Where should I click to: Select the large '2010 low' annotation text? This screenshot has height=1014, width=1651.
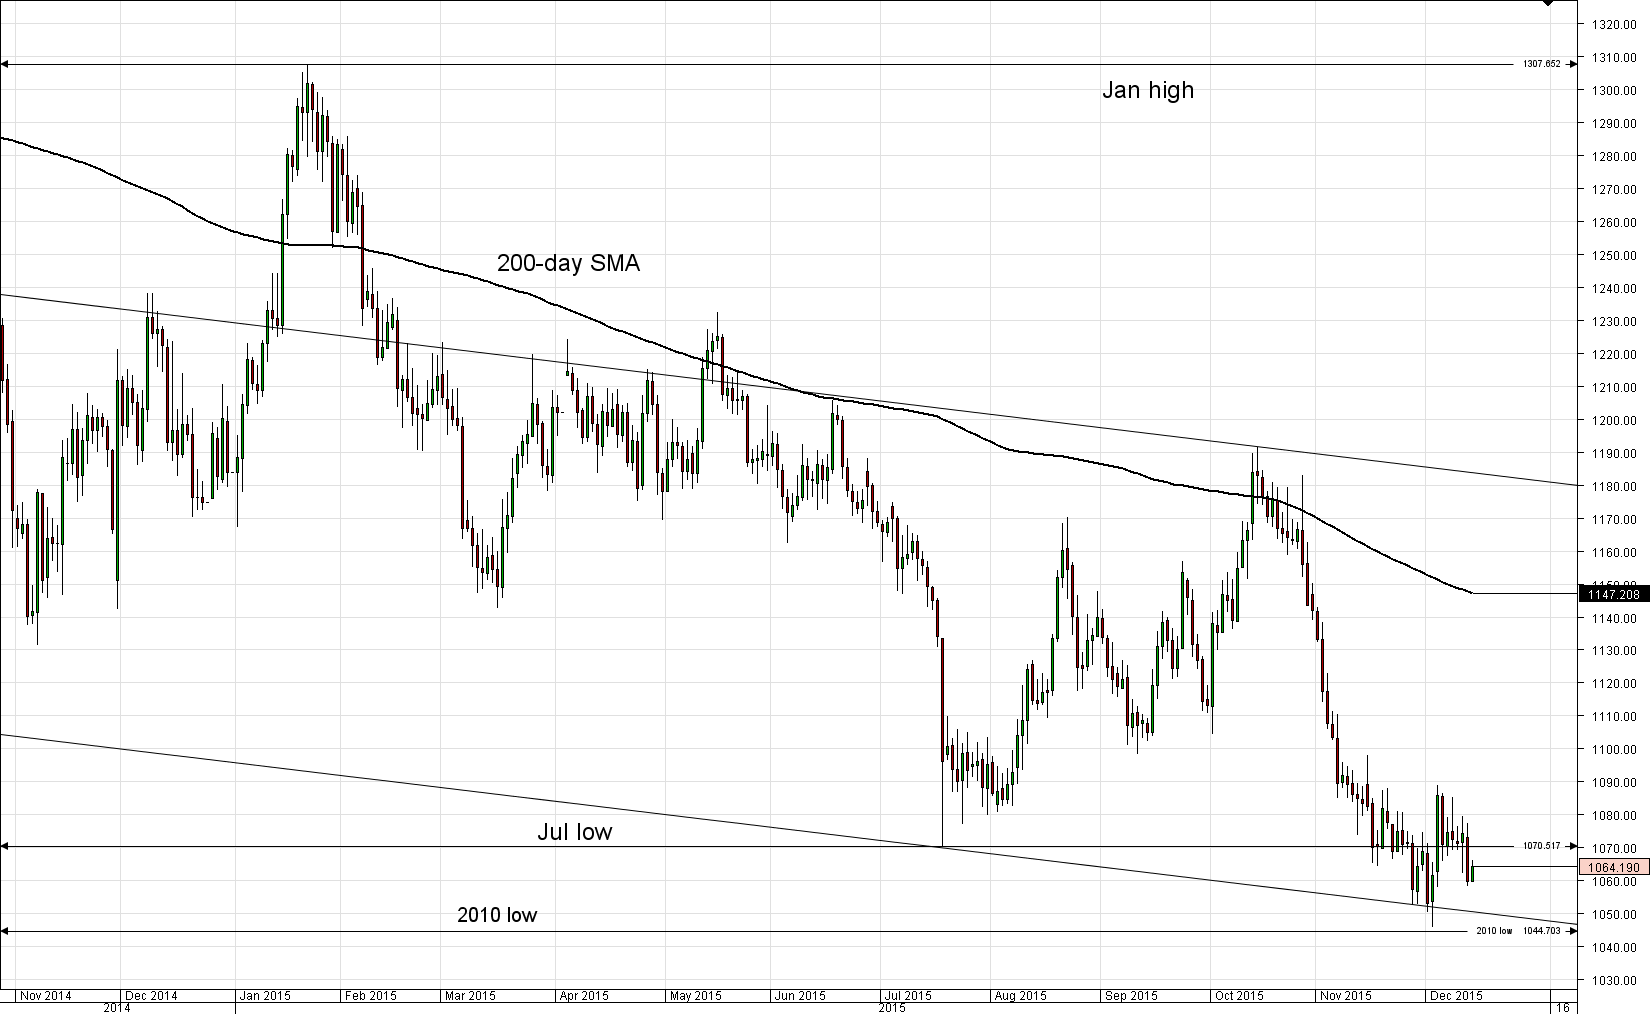pyautogui.click(x=497, y=915)
